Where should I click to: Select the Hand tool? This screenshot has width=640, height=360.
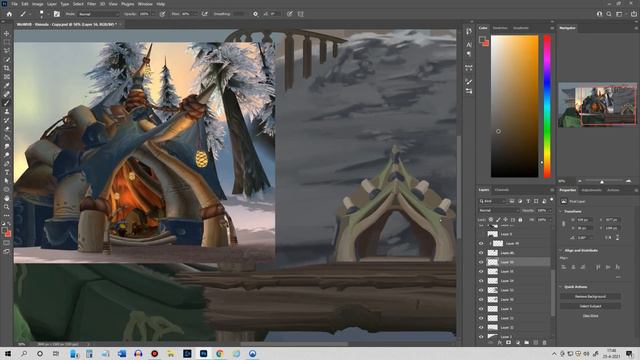click(x=7, y=198)
